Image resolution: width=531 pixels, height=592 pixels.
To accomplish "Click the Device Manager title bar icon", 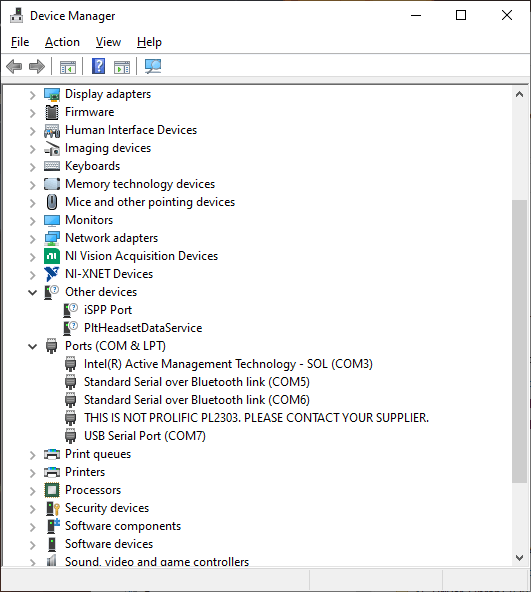I will pos(16,15).
